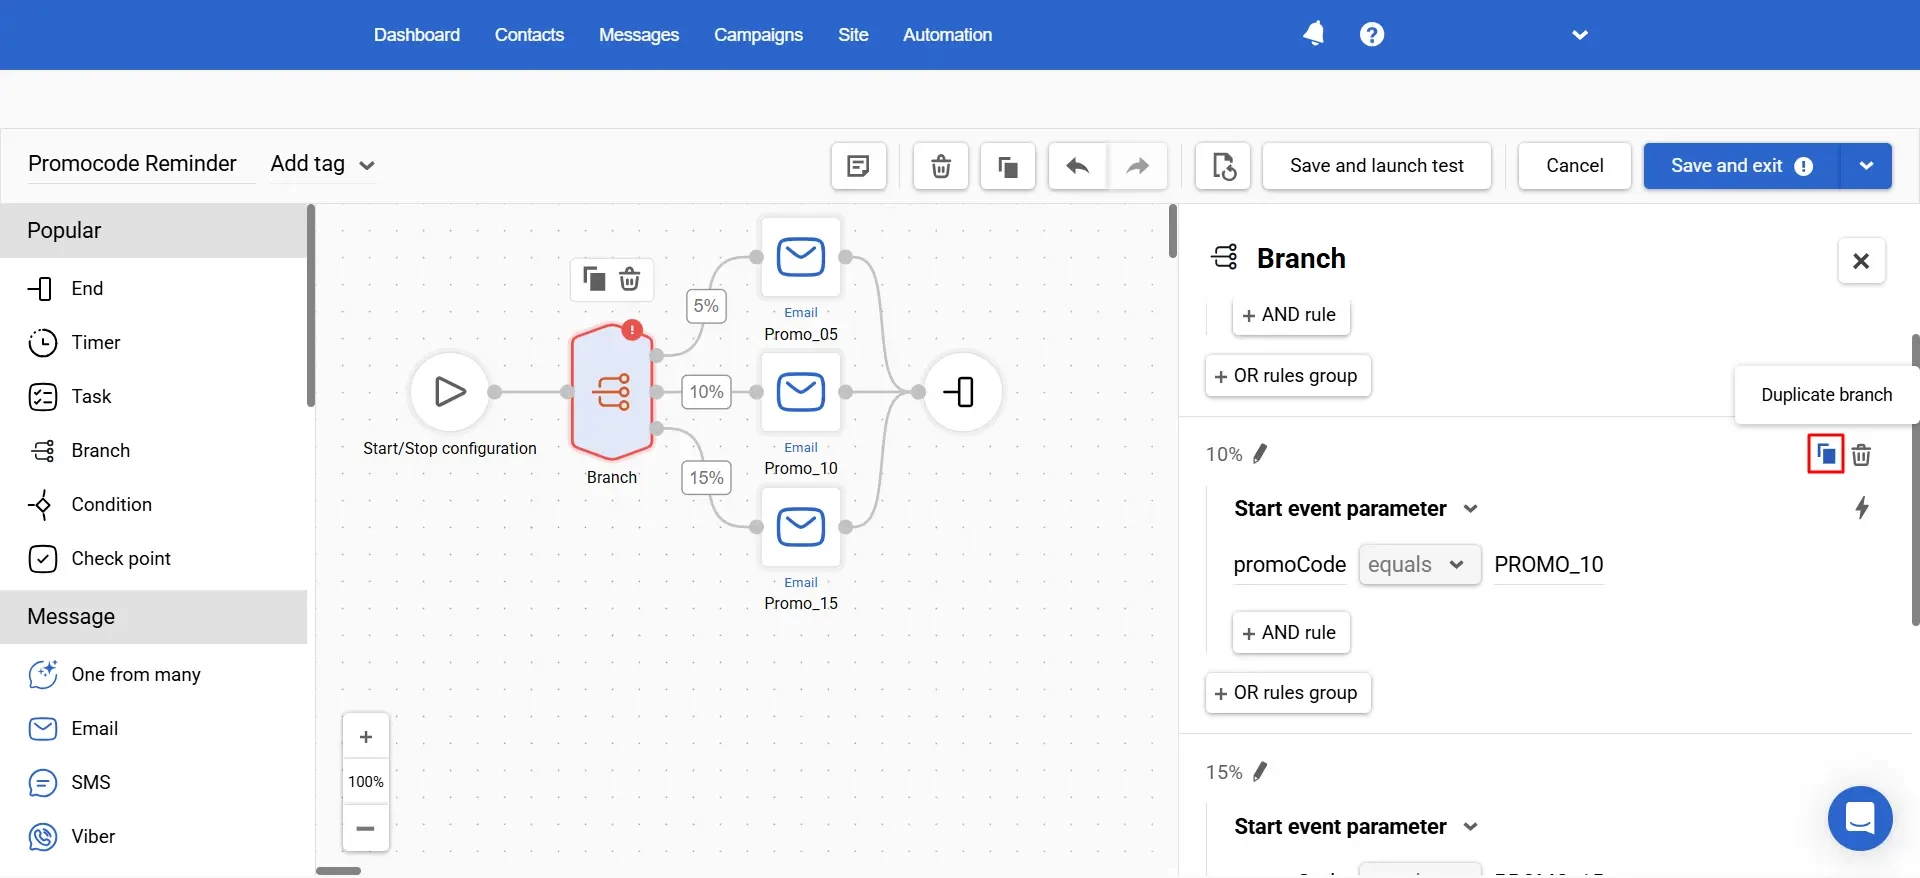Delete the 10% branch with trash icon
The width and height of the screenshot is (1920, 878).
click(x=1861, y=455)
